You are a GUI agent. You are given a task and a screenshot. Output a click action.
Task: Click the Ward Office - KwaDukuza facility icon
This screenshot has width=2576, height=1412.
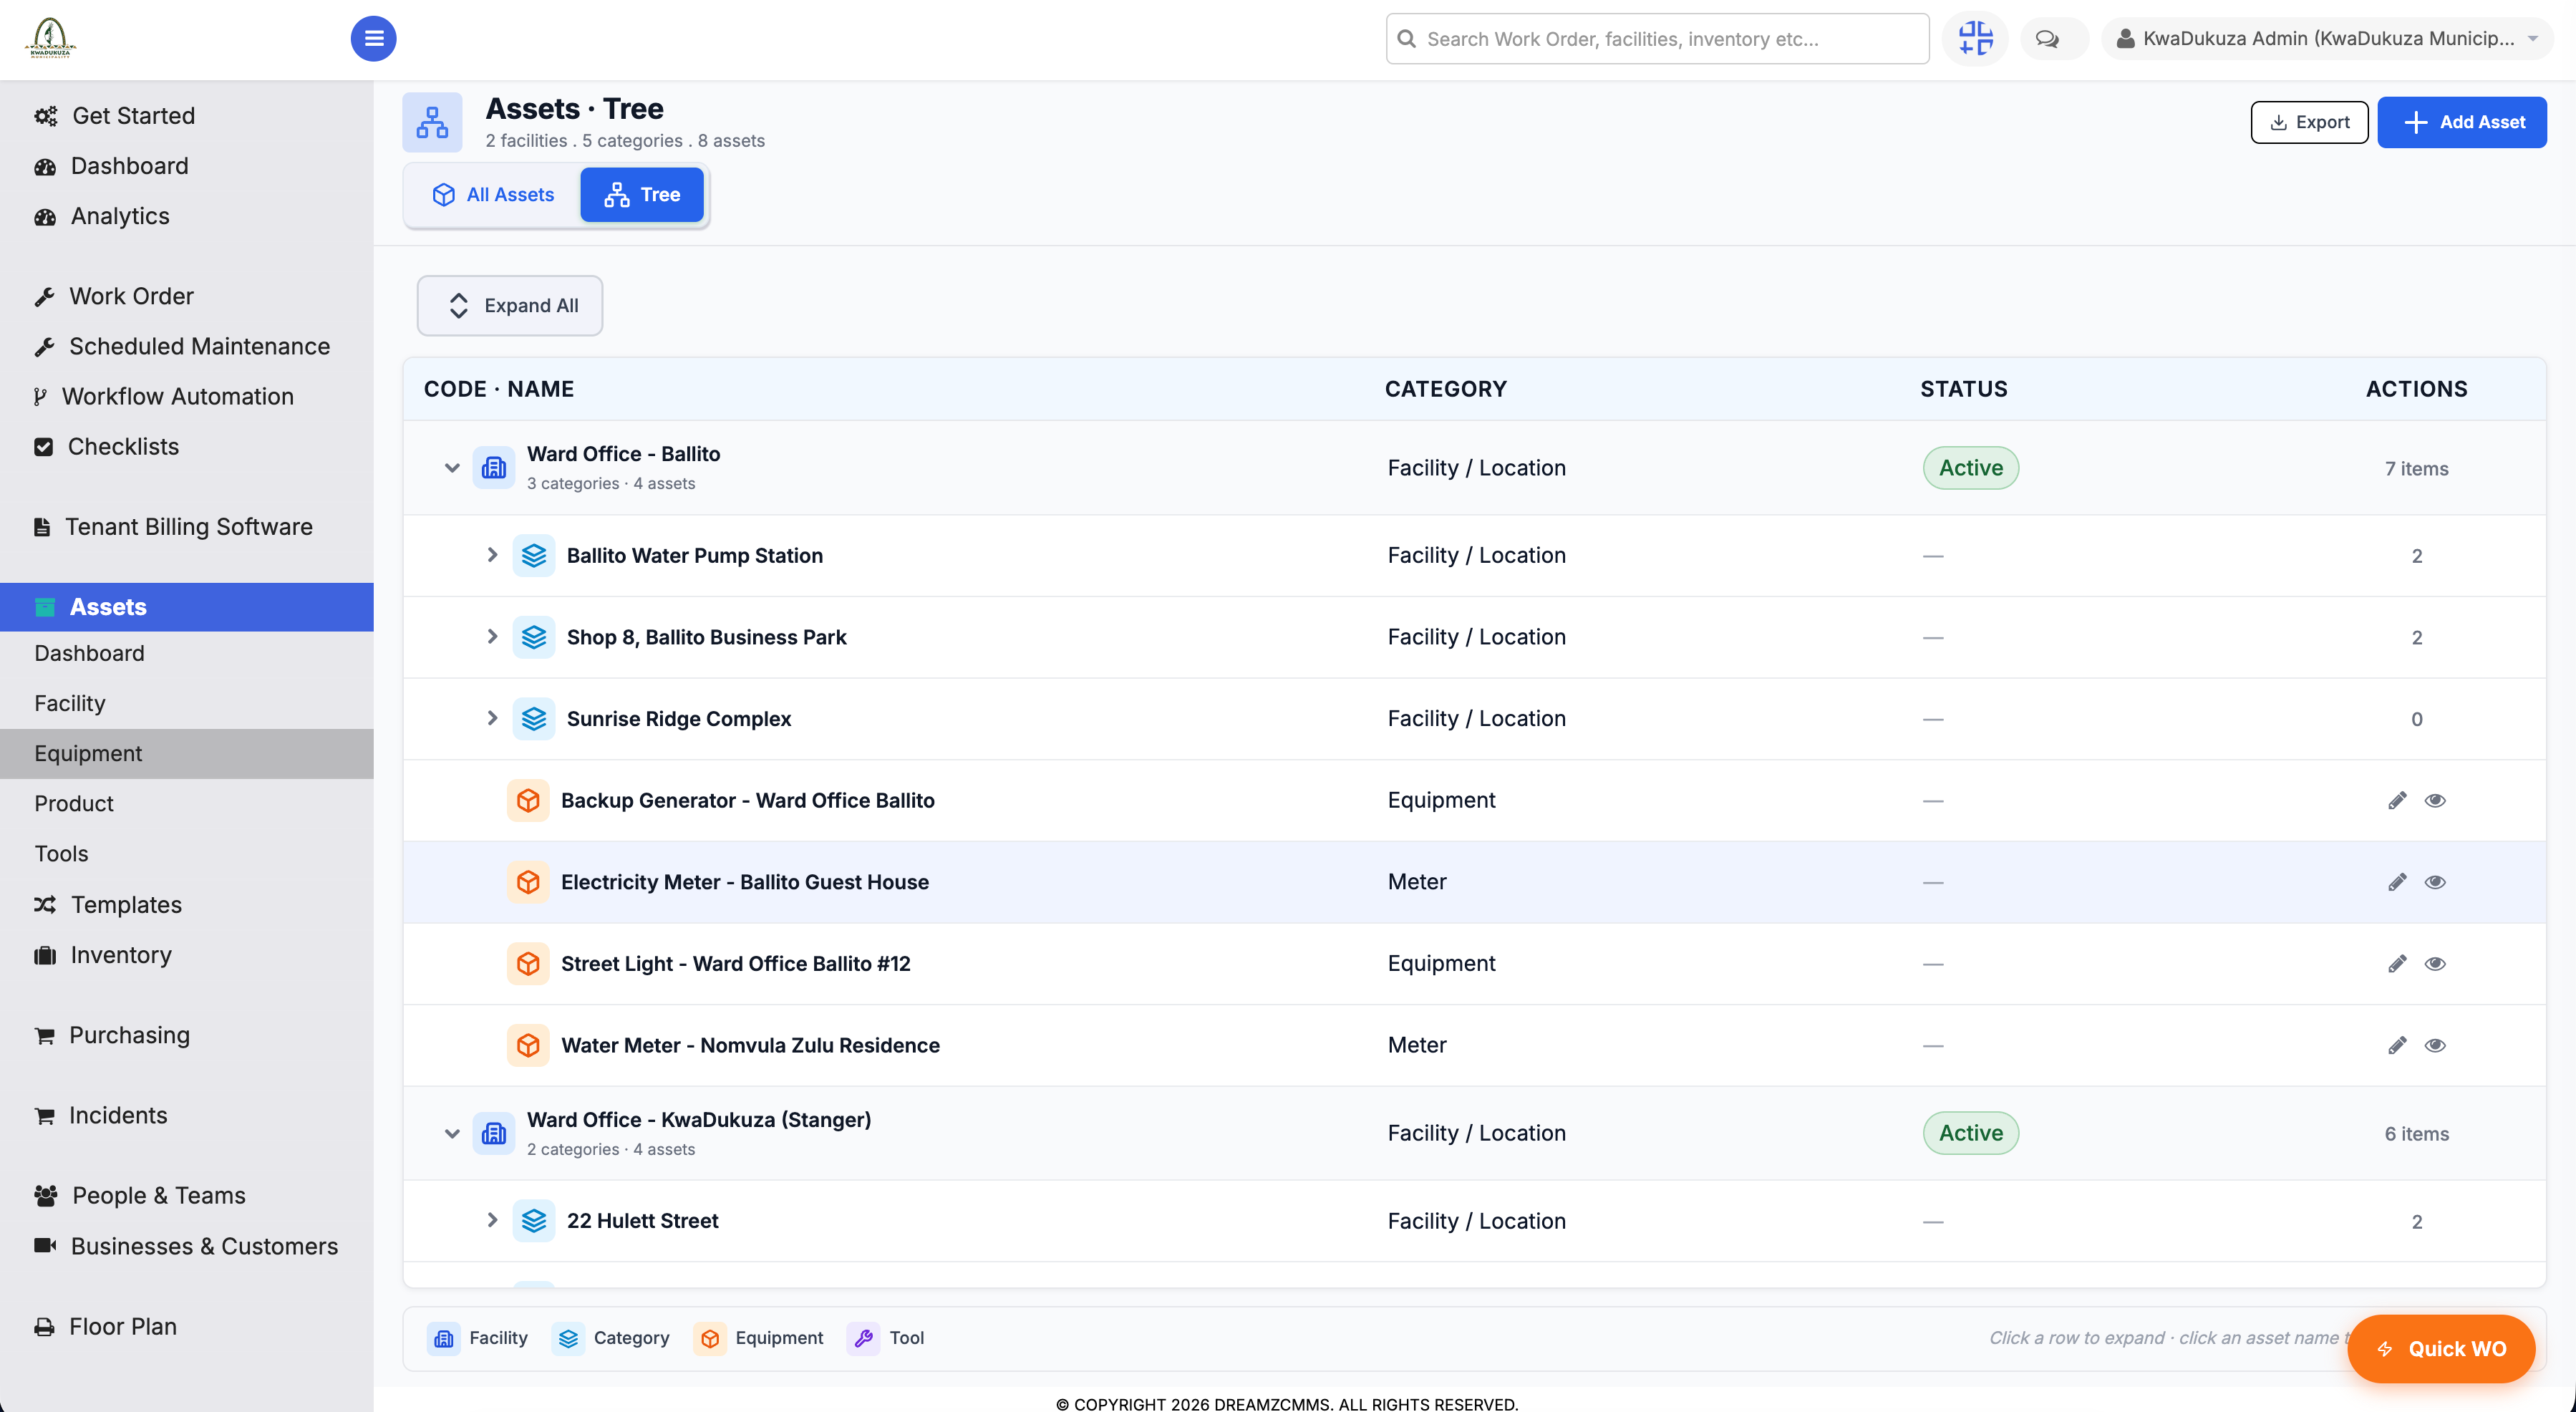pos(494,1133)
